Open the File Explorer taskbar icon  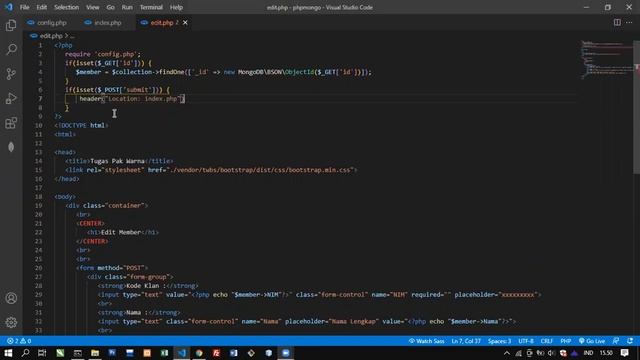coord(95,353)
